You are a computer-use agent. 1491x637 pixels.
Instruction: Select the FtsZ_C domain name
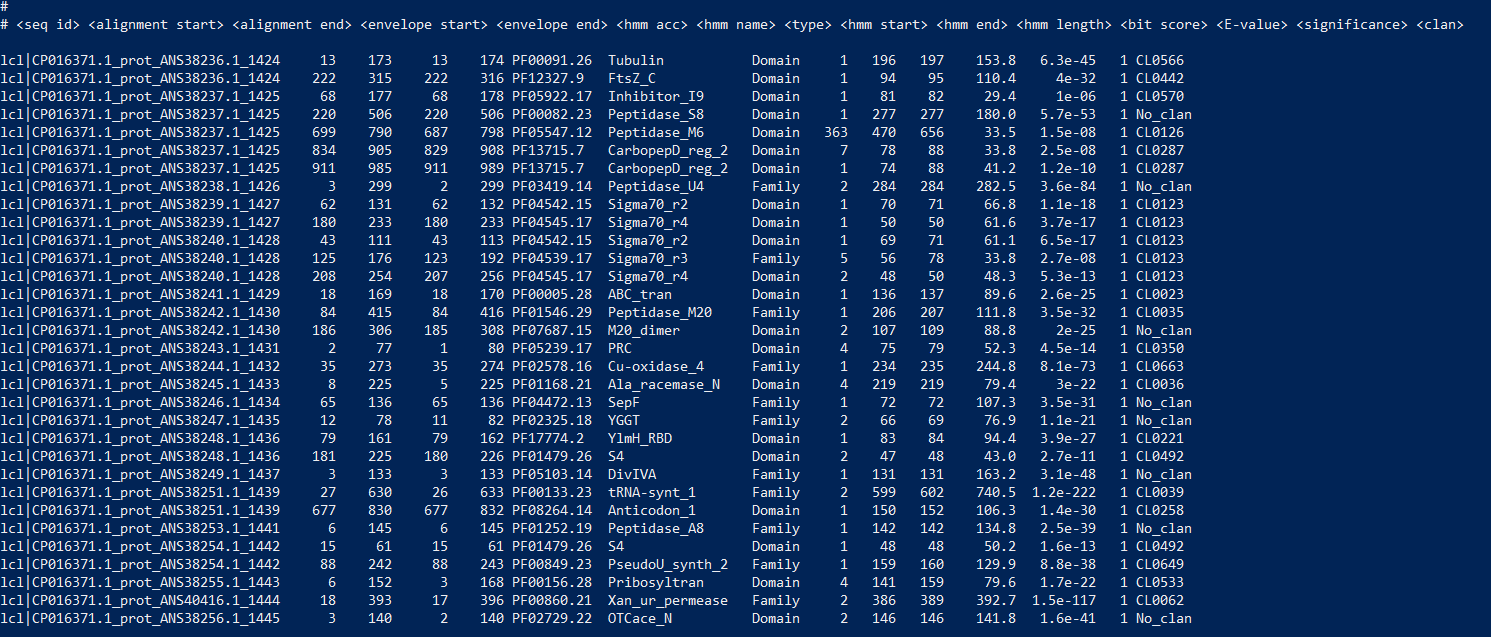click(630, 78)
